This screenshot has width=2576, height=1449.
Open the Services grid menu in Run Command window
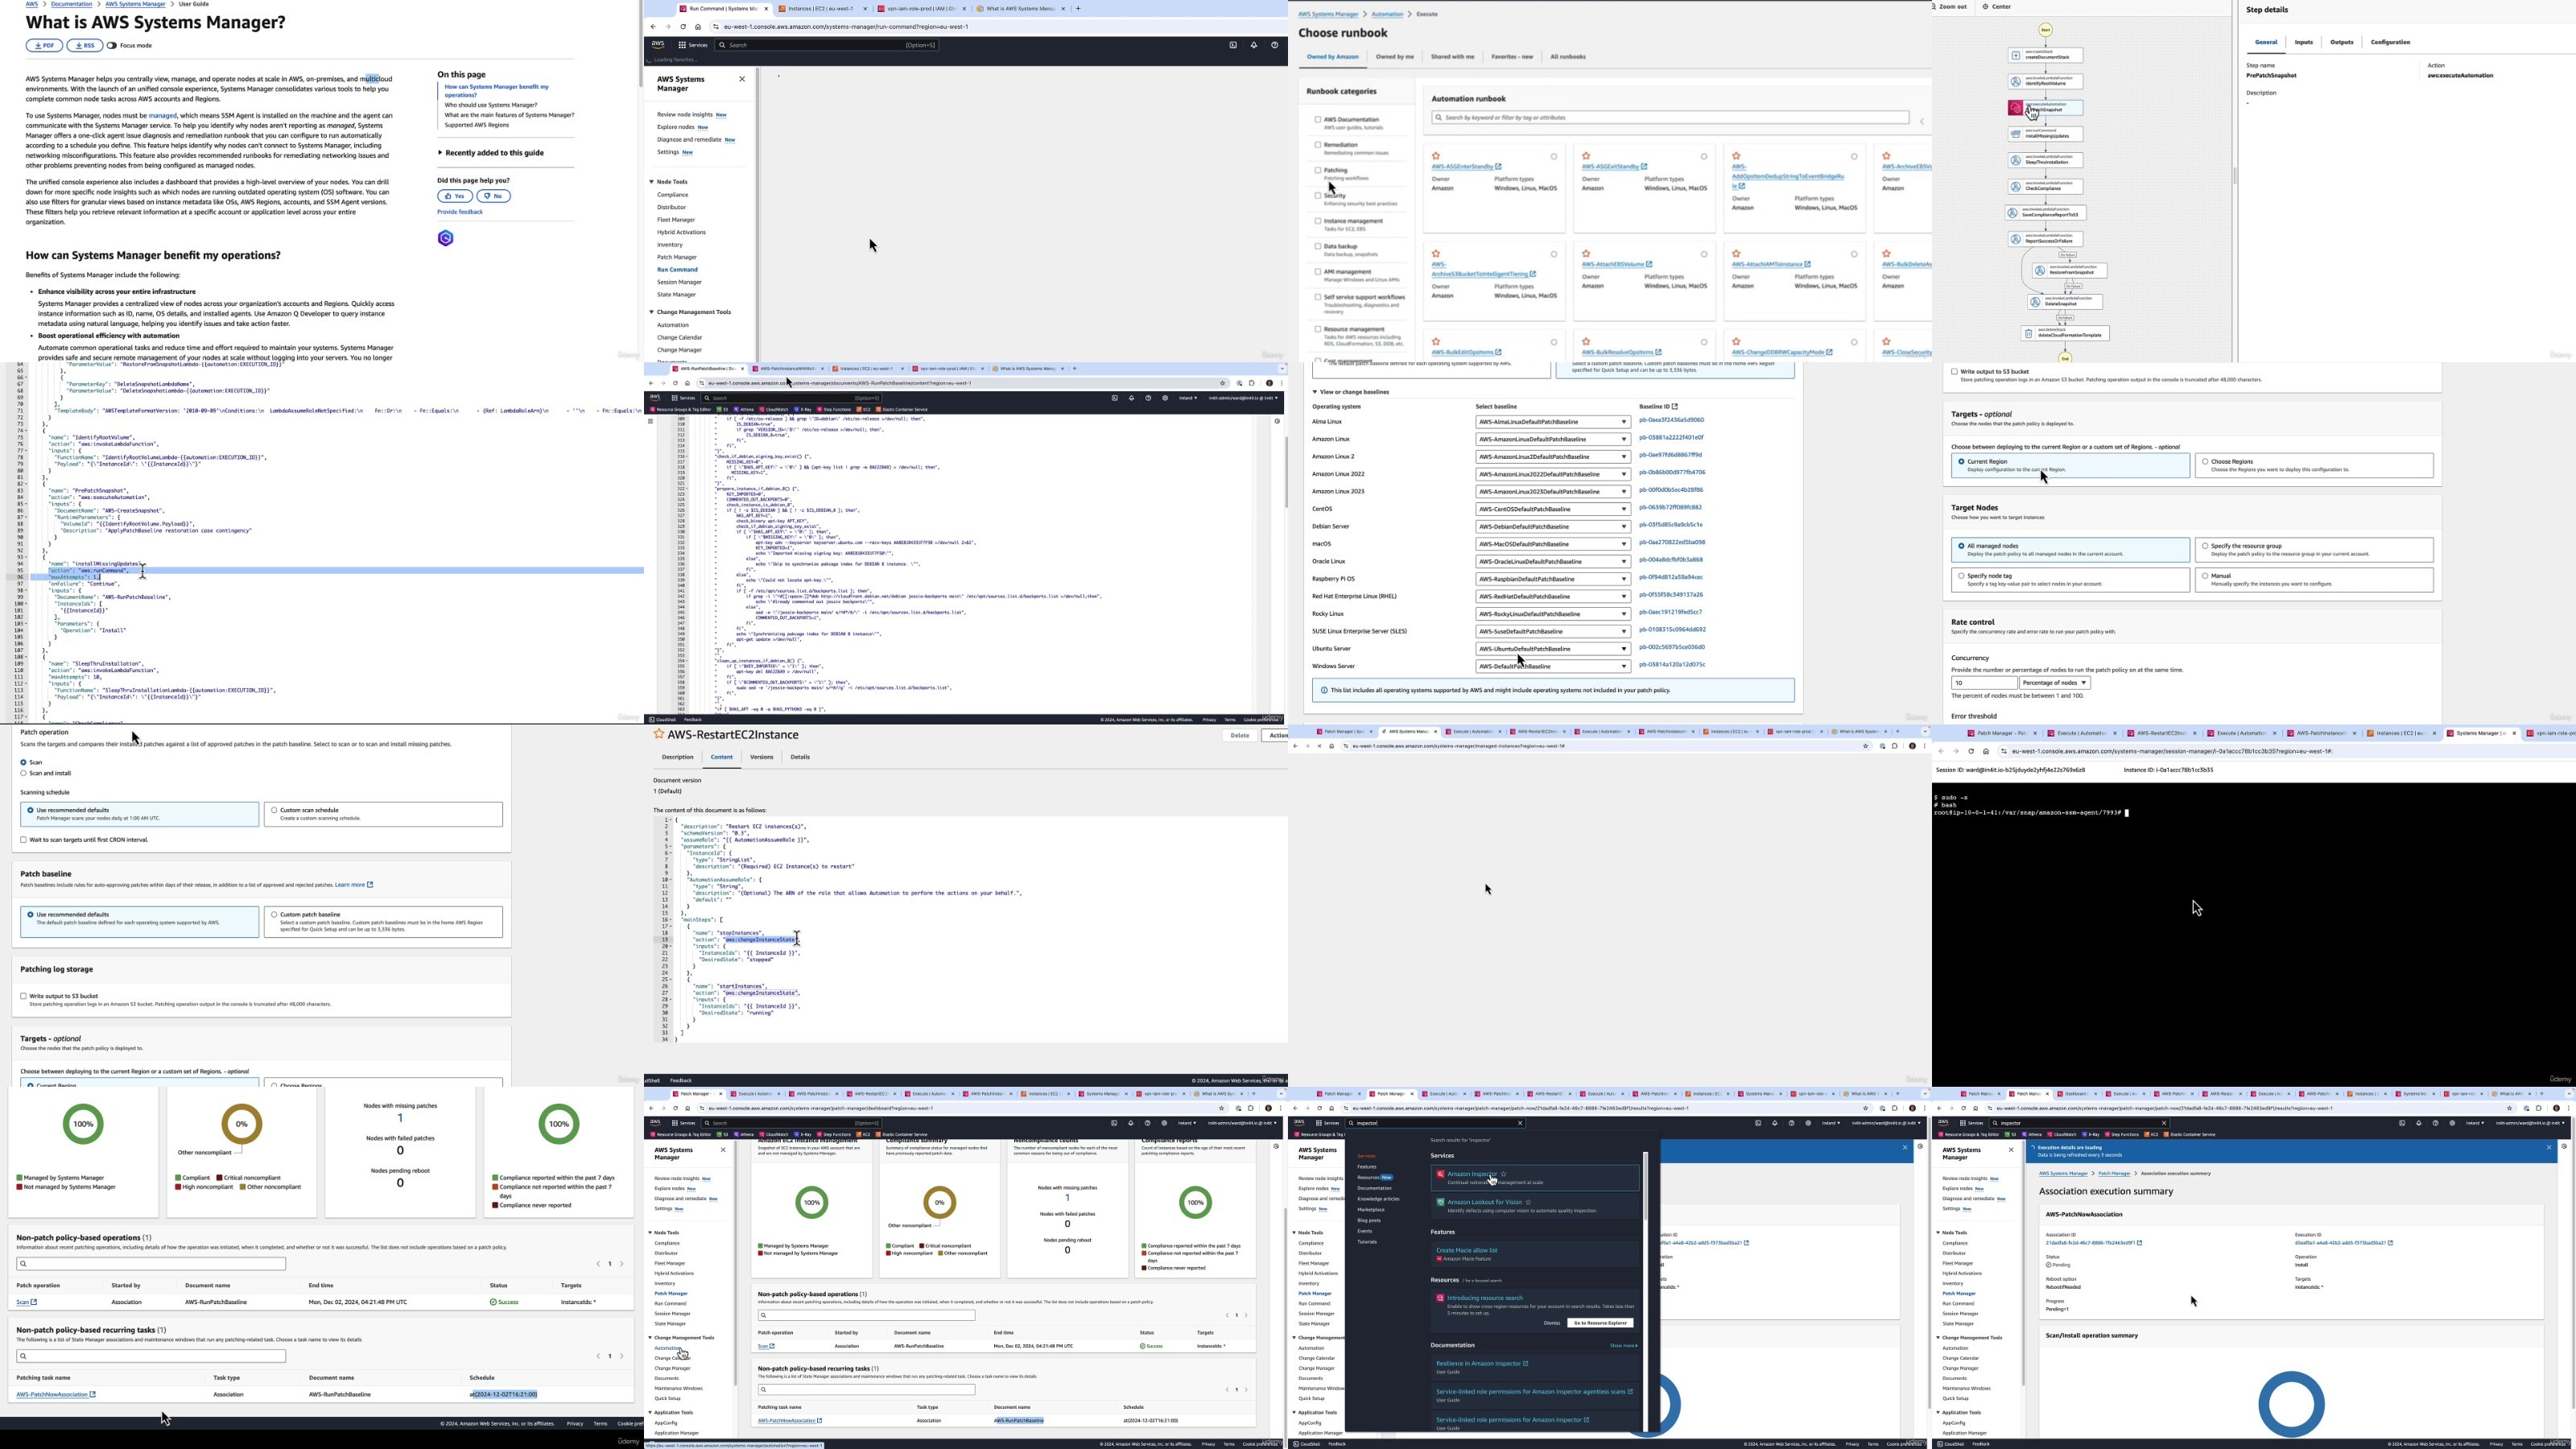(x=693, y=45)
